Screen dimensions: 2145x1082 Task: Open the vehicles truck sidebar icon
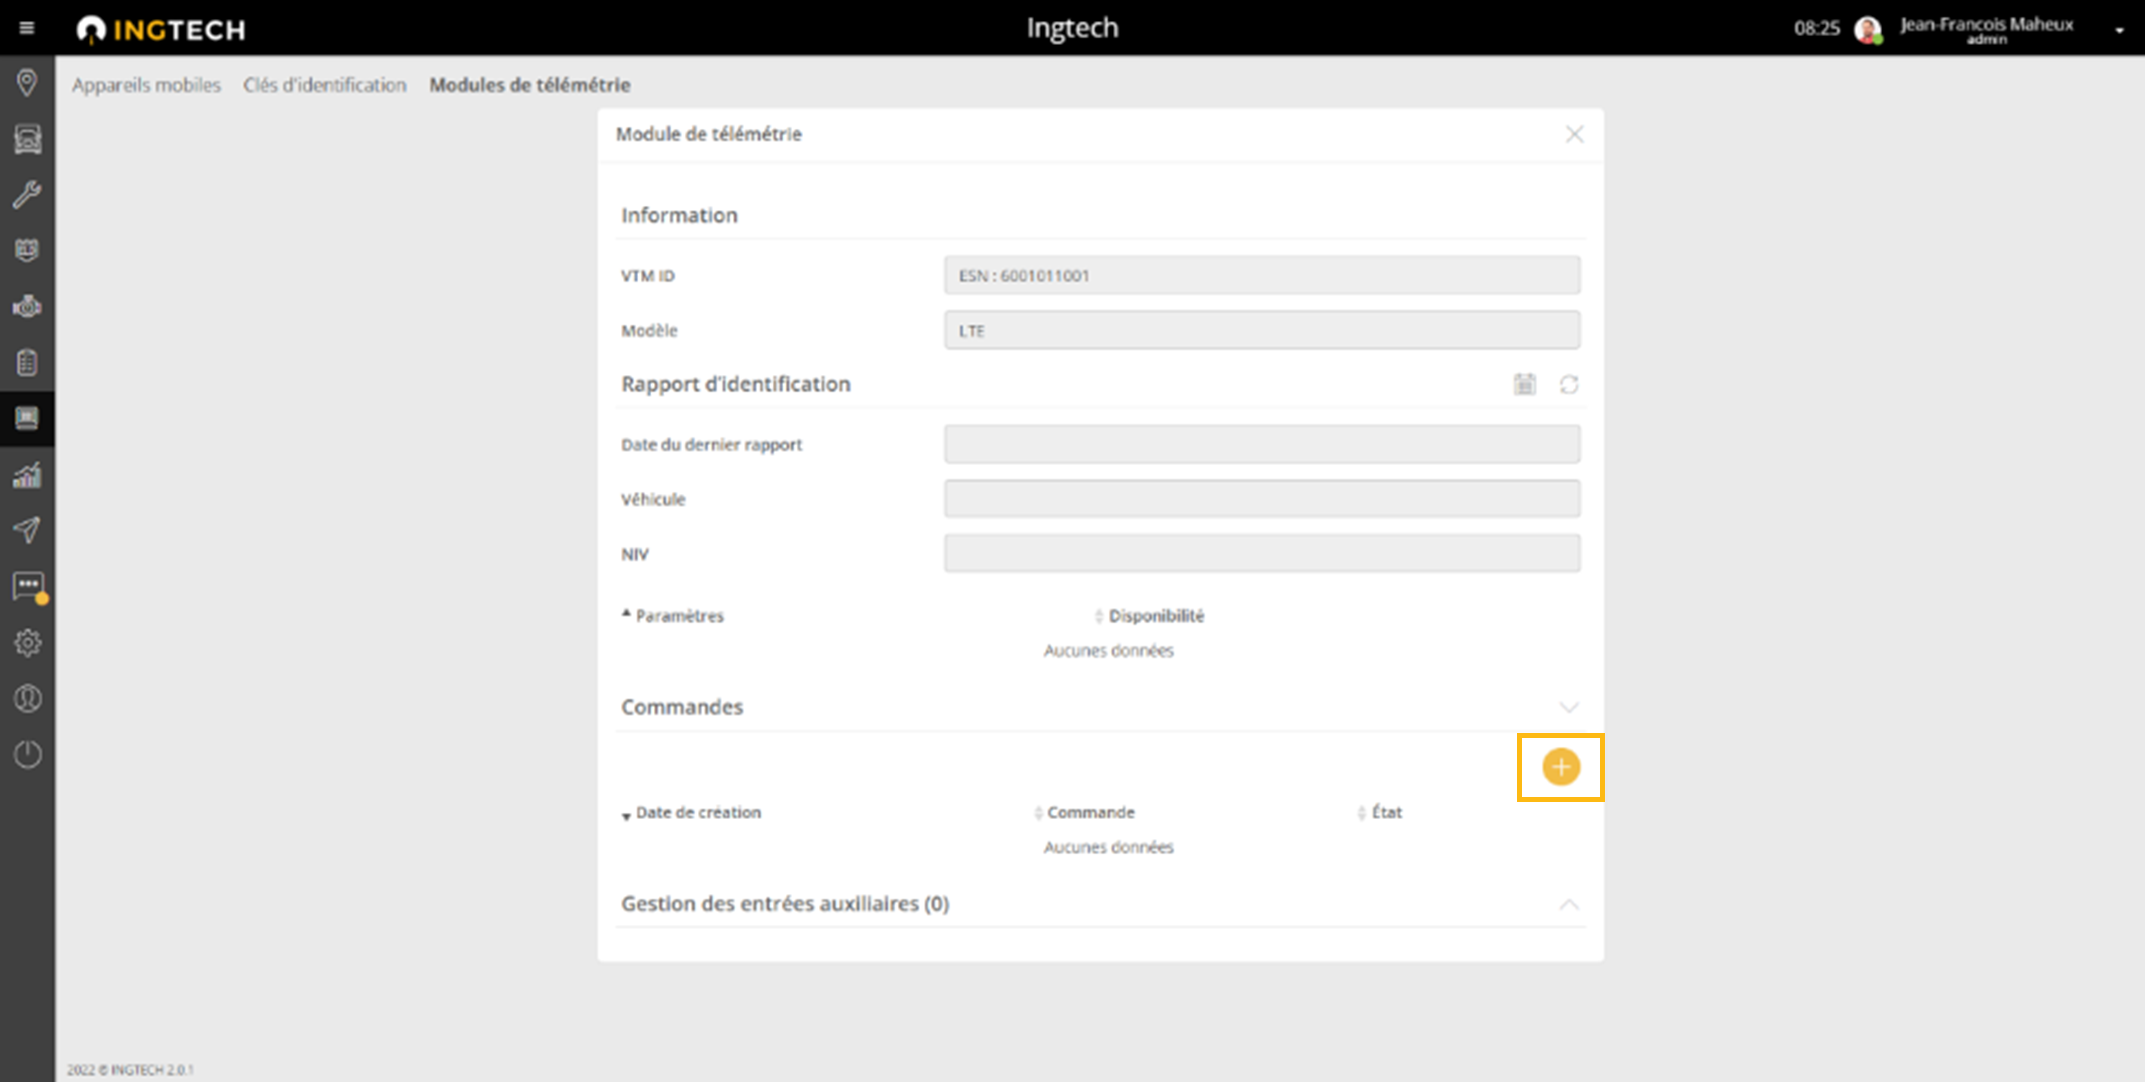click(27, 139)
